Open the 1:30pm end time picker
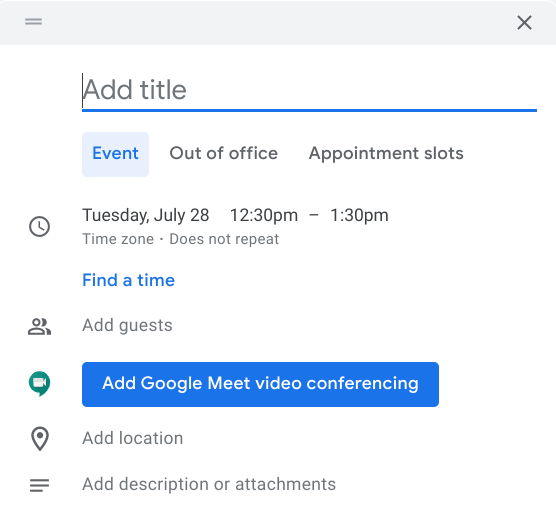This screenshot has height=514, width=556. click(x=359, y=215)
